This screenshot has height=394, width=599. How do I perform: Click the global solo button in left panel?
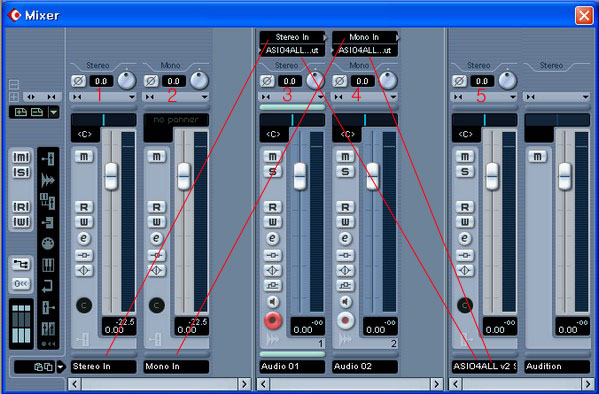21,172
